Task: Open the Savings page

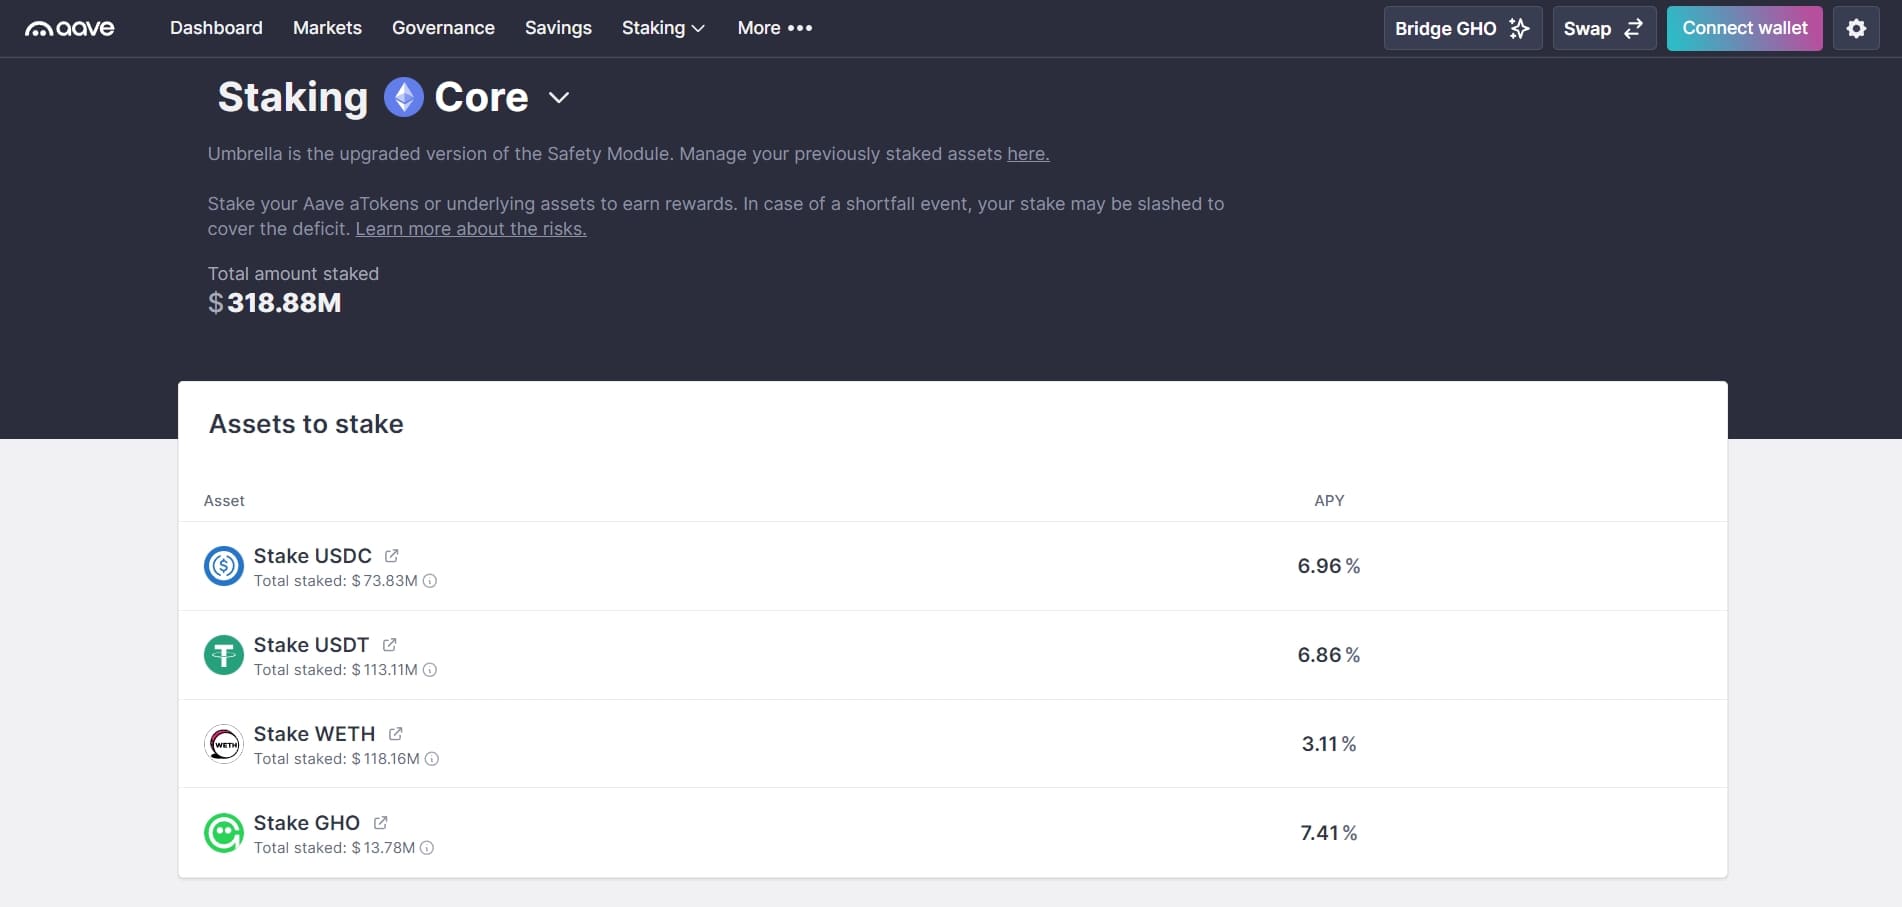Action: point(558,28)
